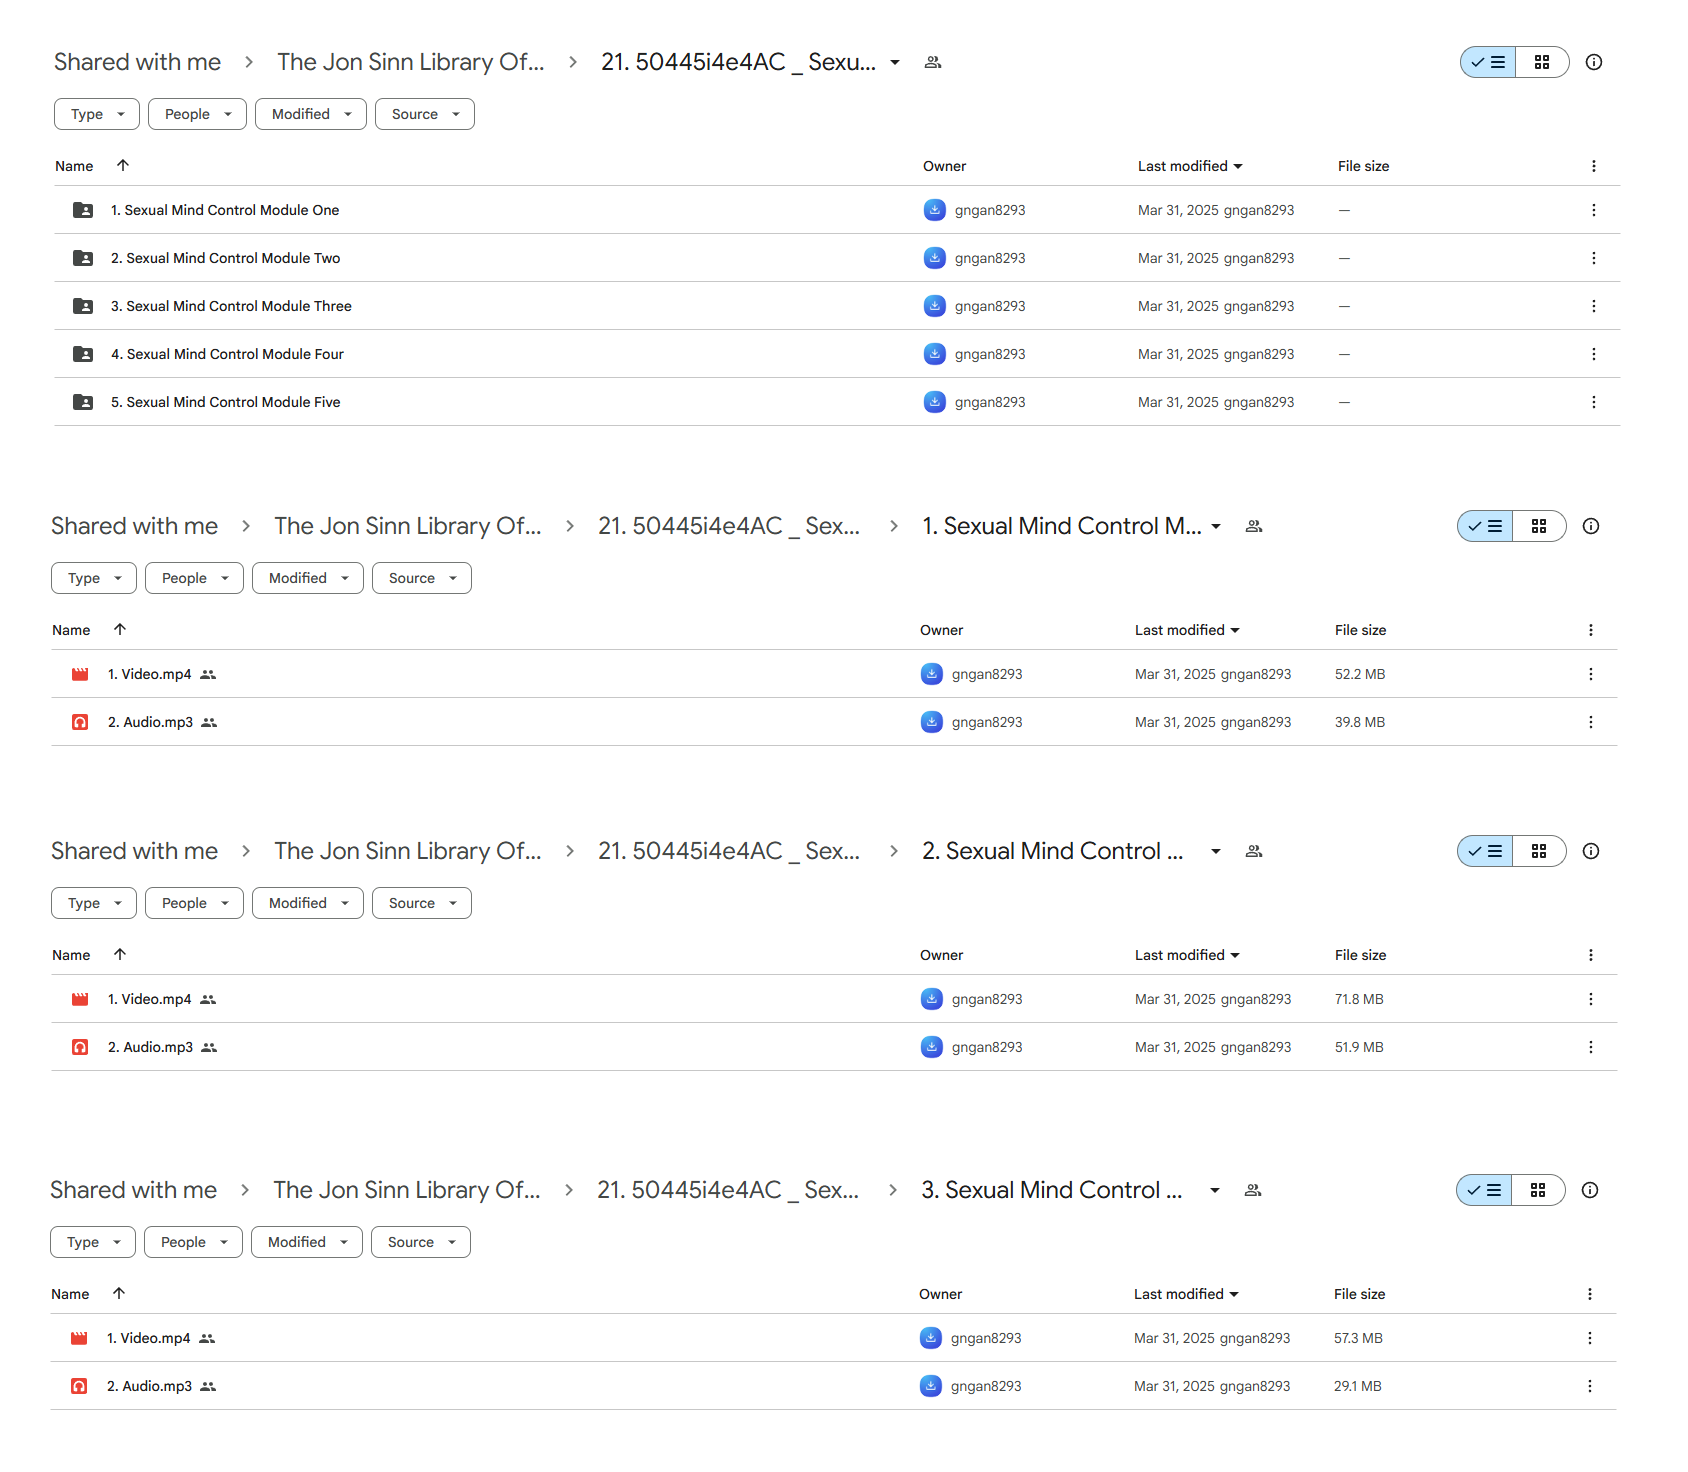This screenshot has width=1688, height=1472.
Task: More actions for 51.9 MB Audio.mp3
Action: point(1590,1047)
